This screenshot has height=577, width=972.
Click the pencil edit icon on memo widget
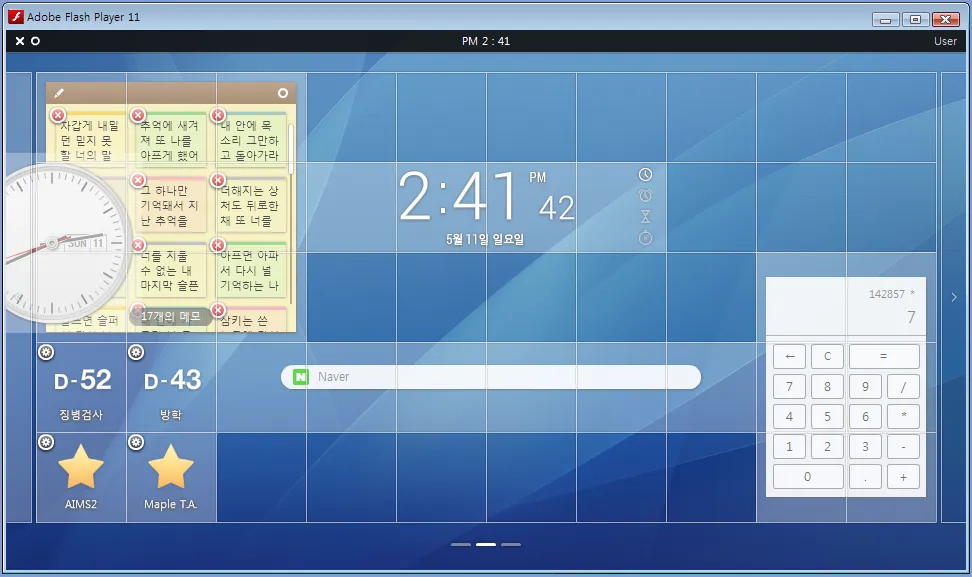click(59, 93)
